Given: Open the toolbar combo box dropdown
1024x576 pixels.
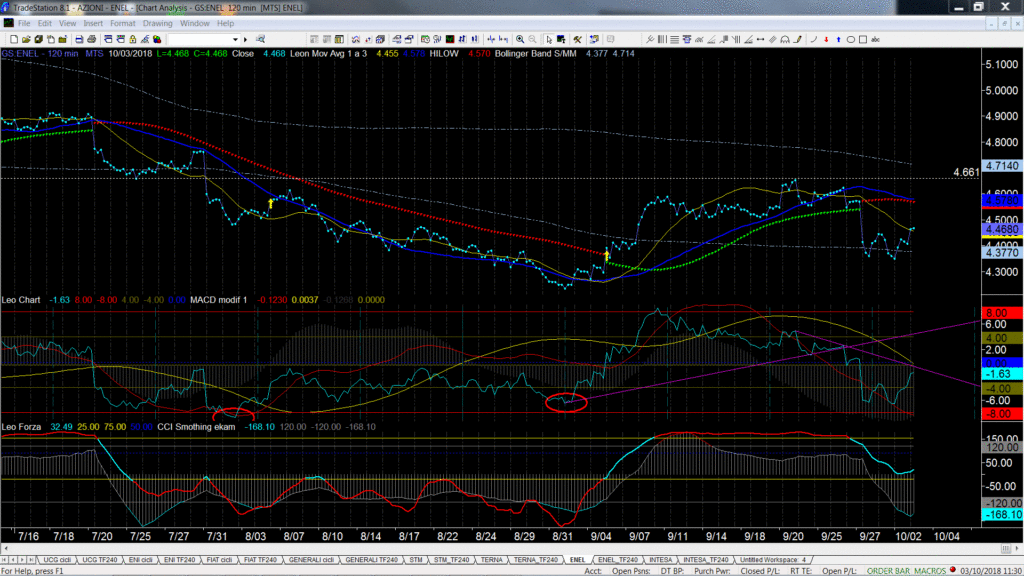Looking at the screenshot, I should [235, 39].
